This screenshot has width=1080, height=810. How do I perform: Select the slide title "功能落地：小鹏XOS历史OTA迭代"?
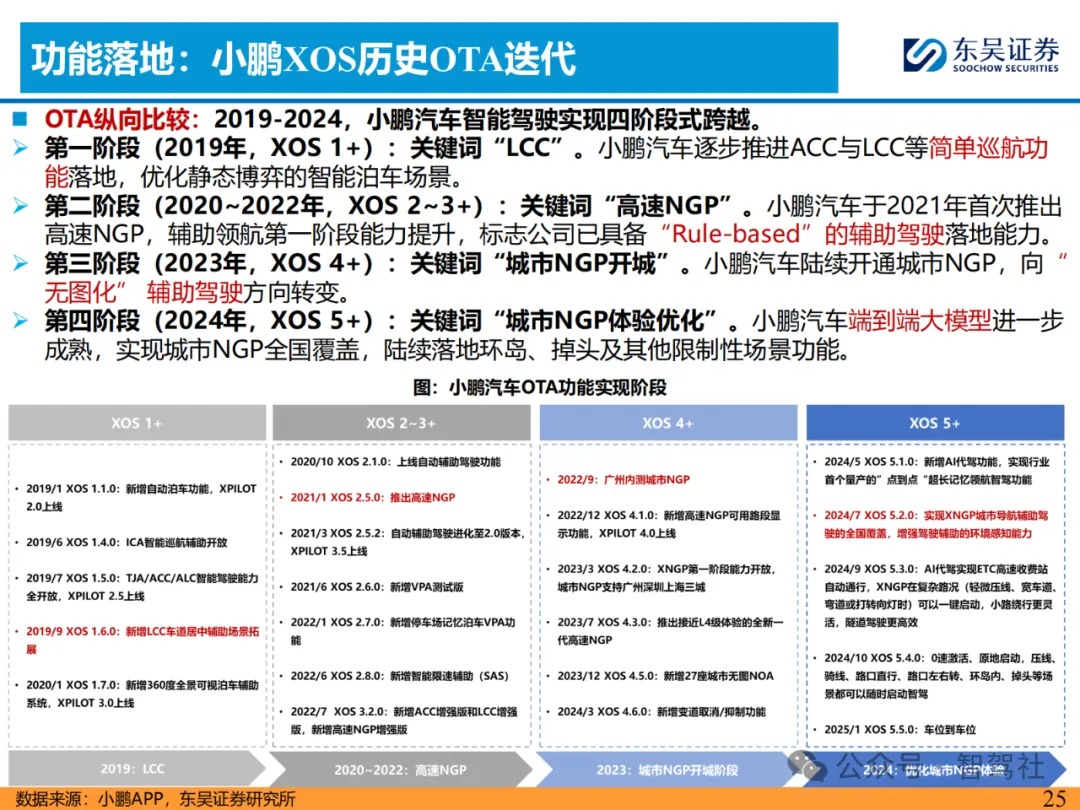click(x=304, y=59)
